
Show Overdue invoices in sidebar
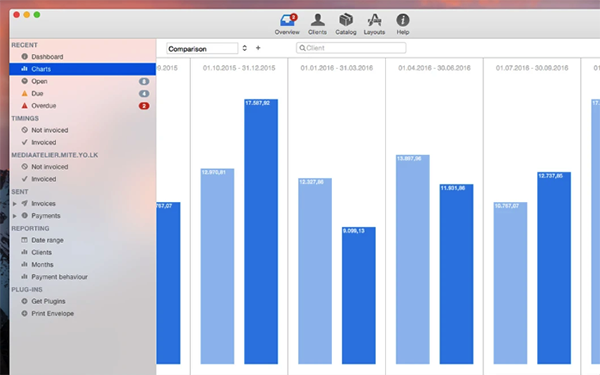(x=83, y=106)
